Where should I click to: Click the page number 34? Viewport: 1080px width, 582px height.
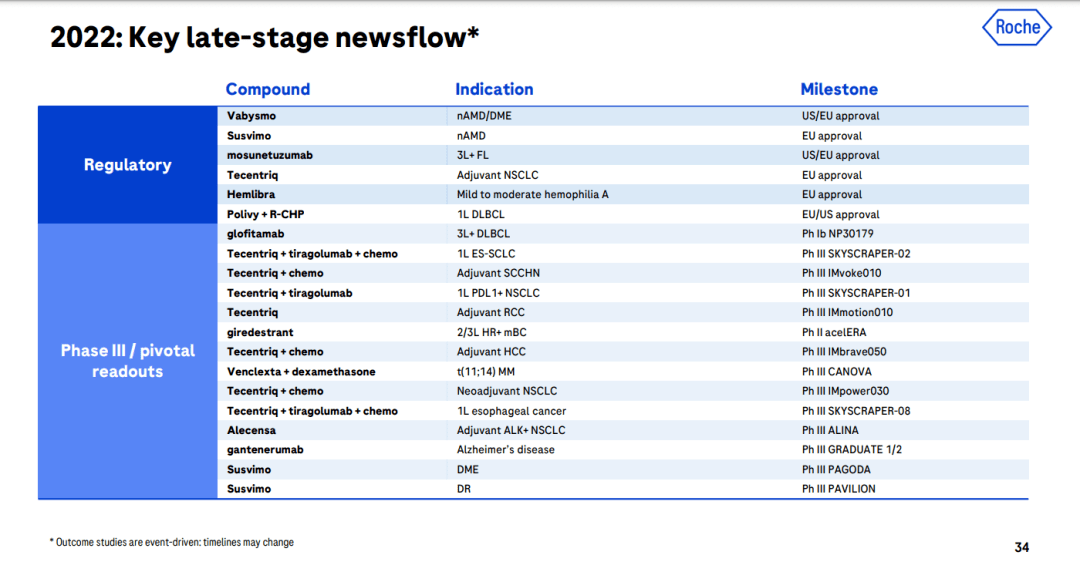(1021, 548)
